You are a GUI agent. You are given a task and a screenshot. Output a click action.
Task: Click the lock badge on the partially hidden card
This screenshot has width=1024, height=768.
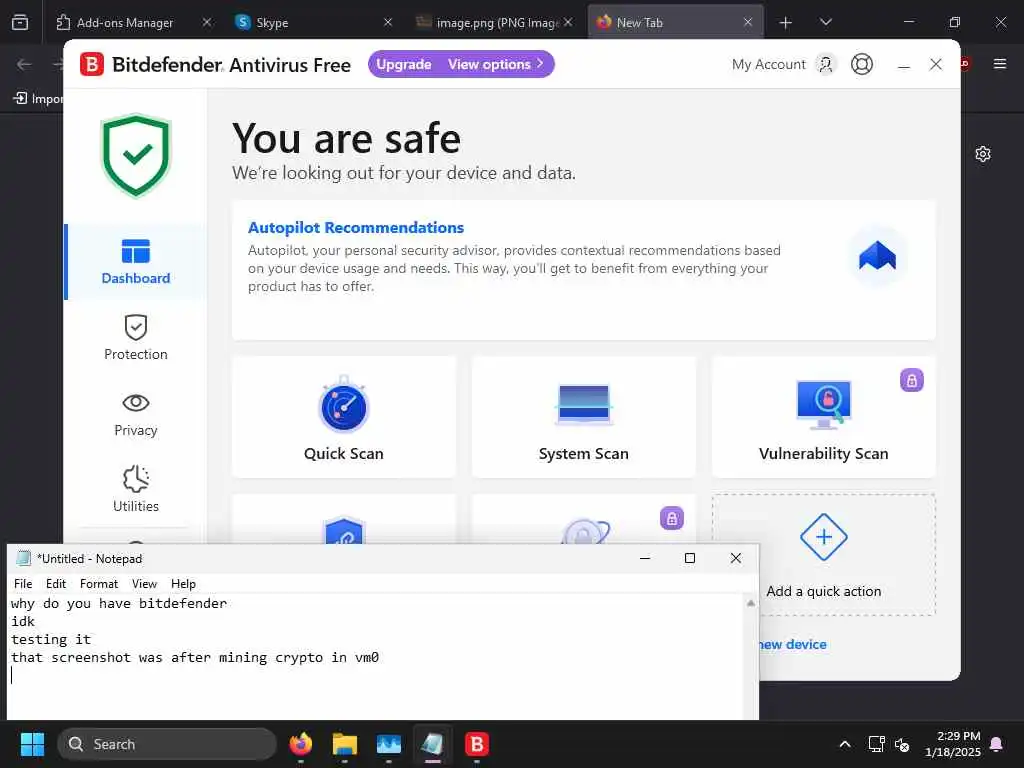(x=671, y=519)
